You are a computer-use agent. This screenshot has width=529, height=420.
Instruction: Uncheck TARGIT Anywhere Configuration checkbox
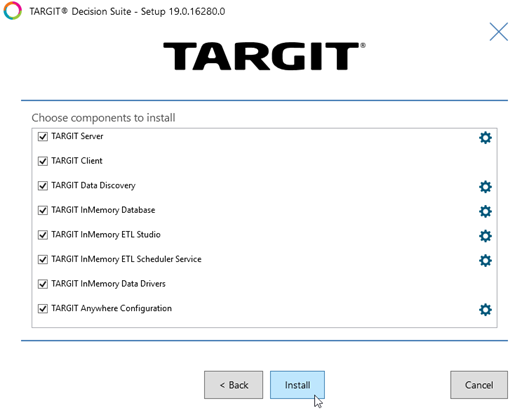(43, 309)
